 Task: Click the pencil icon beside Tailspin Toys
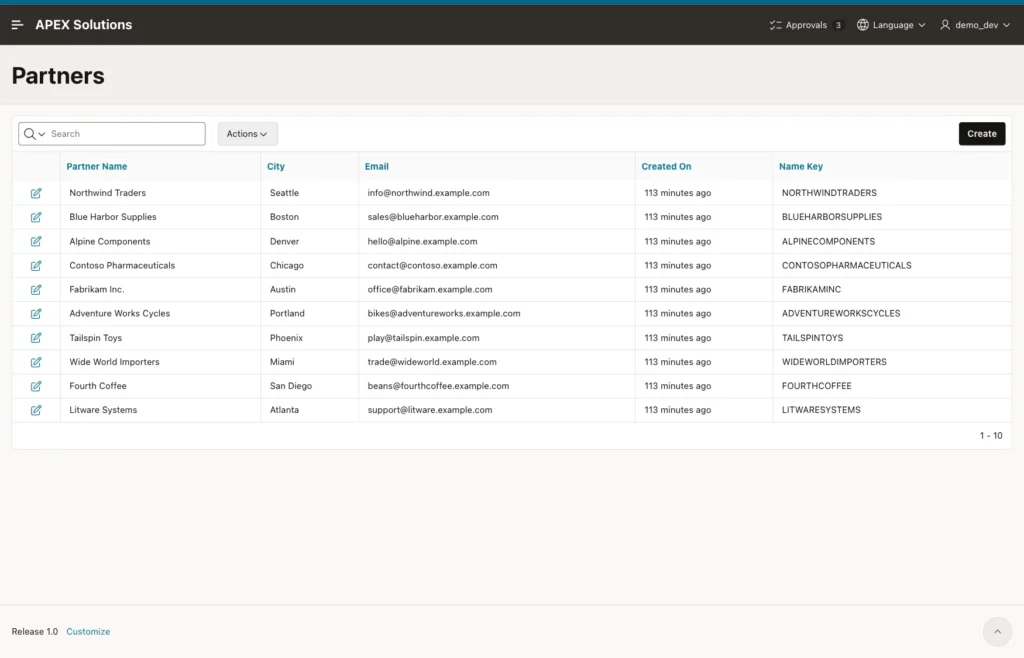pyautogui.click(x=36, y=338)
